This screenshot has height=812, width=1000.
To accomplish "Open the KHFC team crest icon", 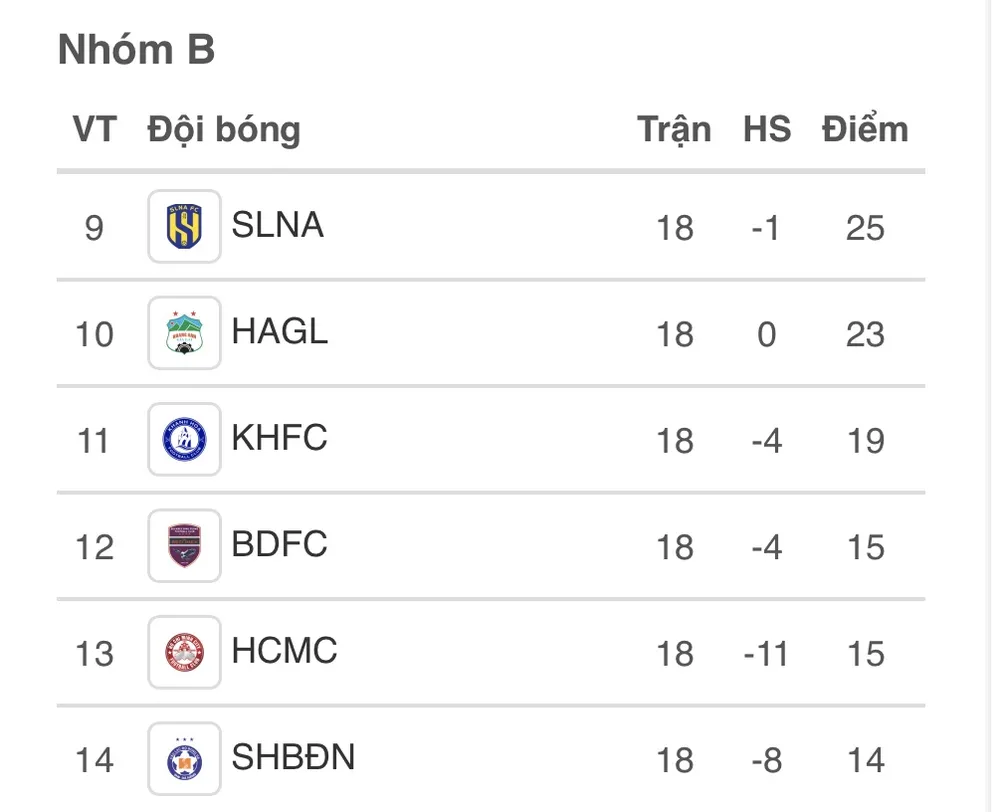I will click(x=184, y=439).
